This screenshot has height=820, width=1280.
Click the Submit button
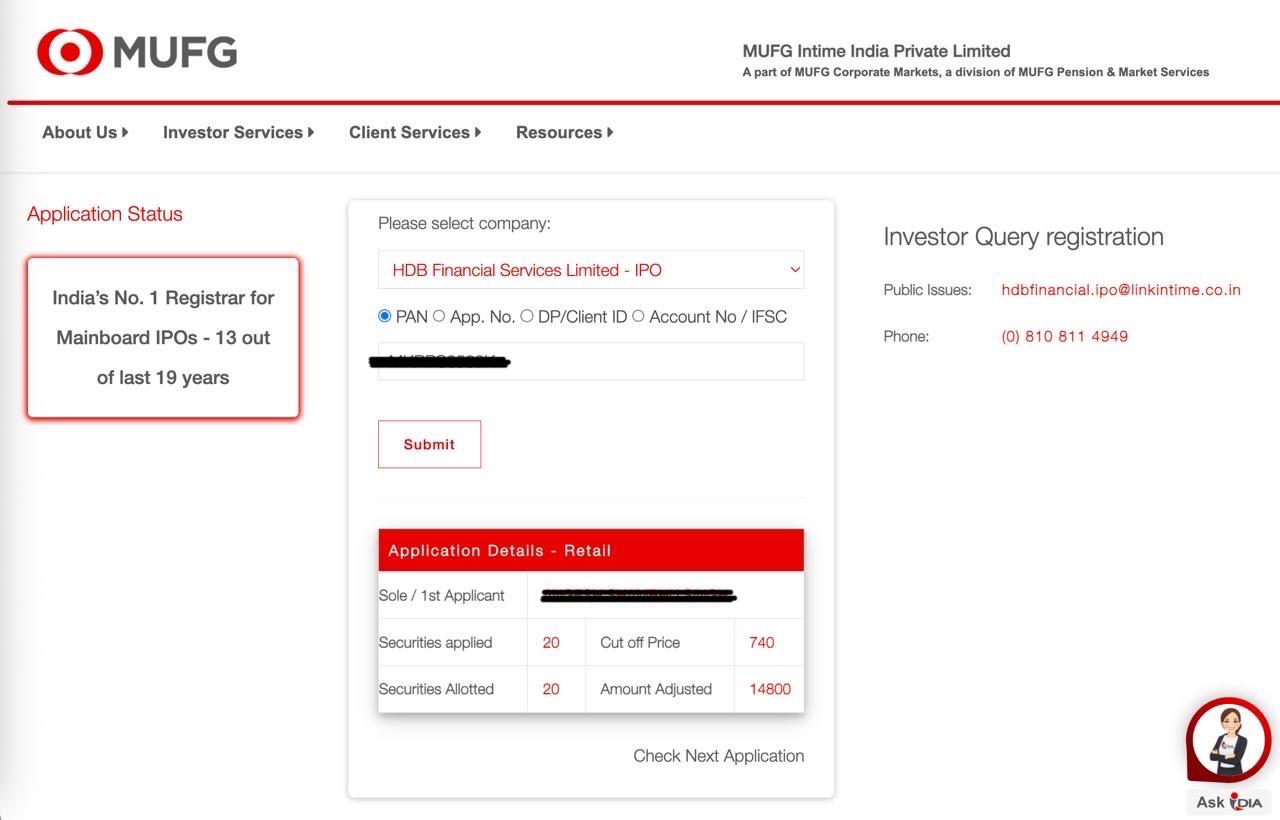pos(428,444)
